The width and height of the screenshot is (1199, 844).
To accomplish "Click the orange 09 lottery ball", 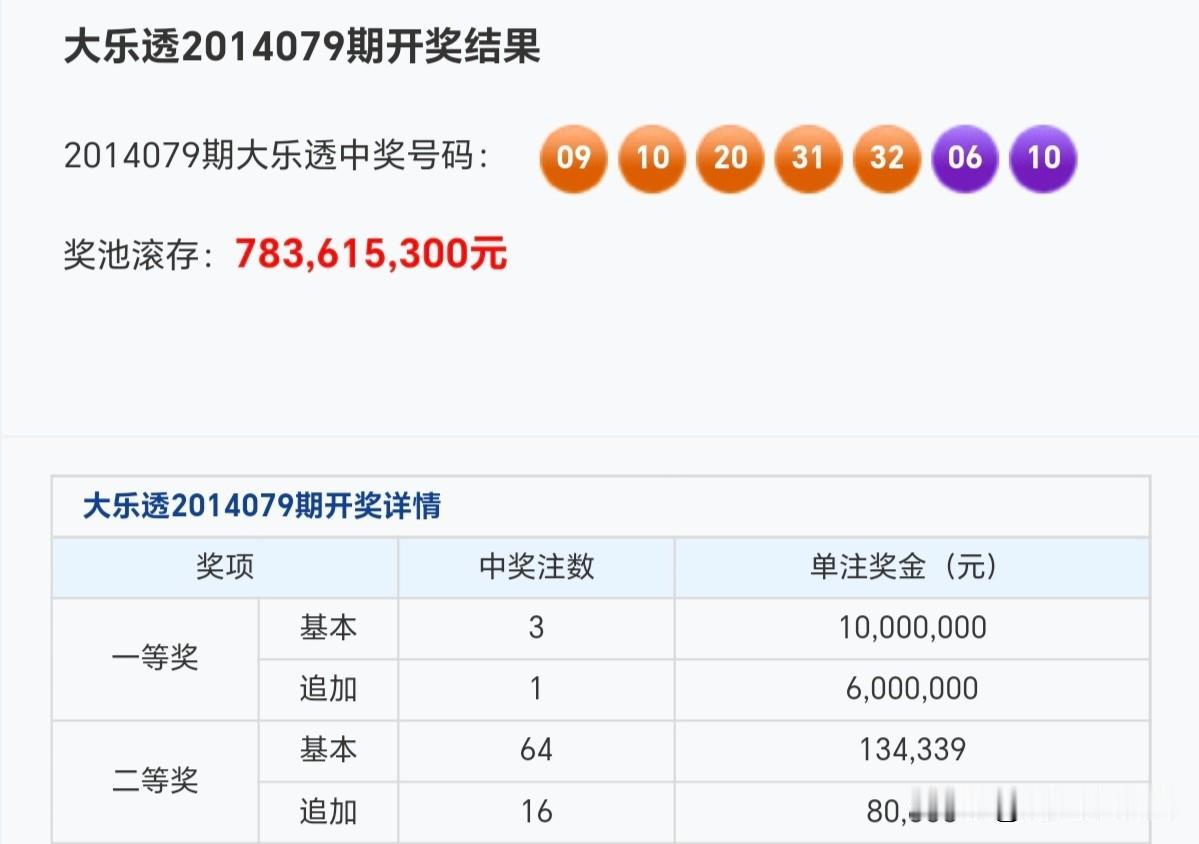I will [574, 158].
